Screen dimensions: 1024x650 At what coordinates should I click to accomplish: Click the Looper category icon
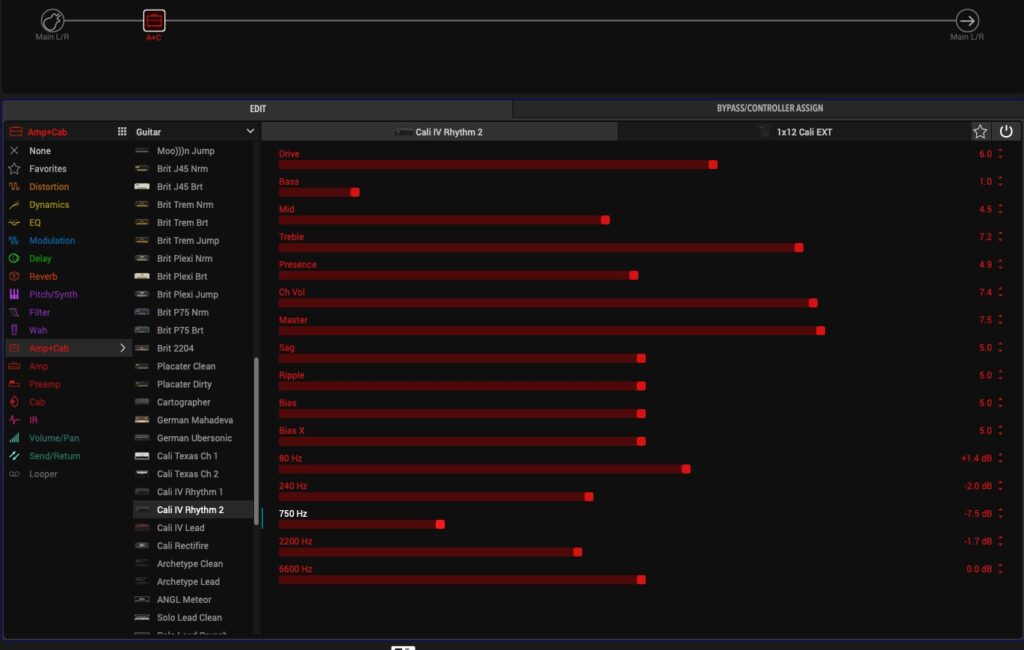14,474
